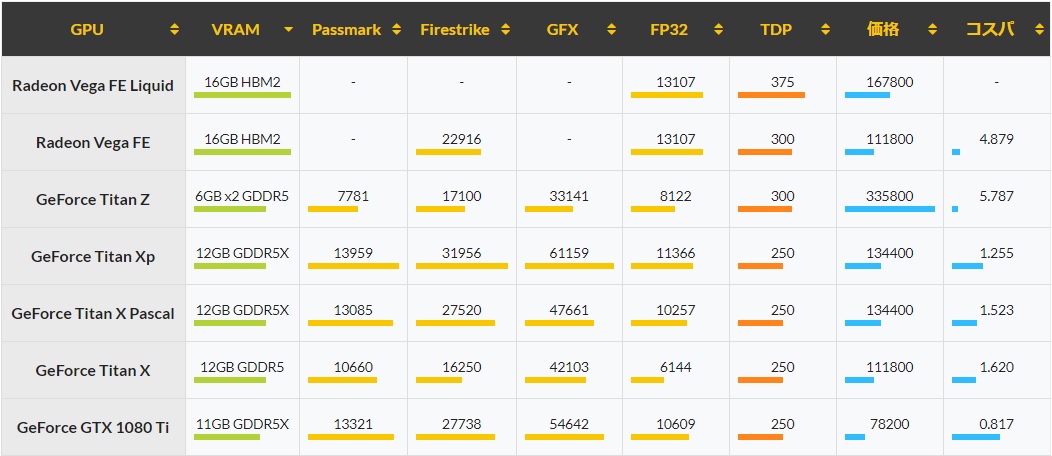Click the FP32 column sort arrows
The image size is (1052, 456).
[719, 30]
